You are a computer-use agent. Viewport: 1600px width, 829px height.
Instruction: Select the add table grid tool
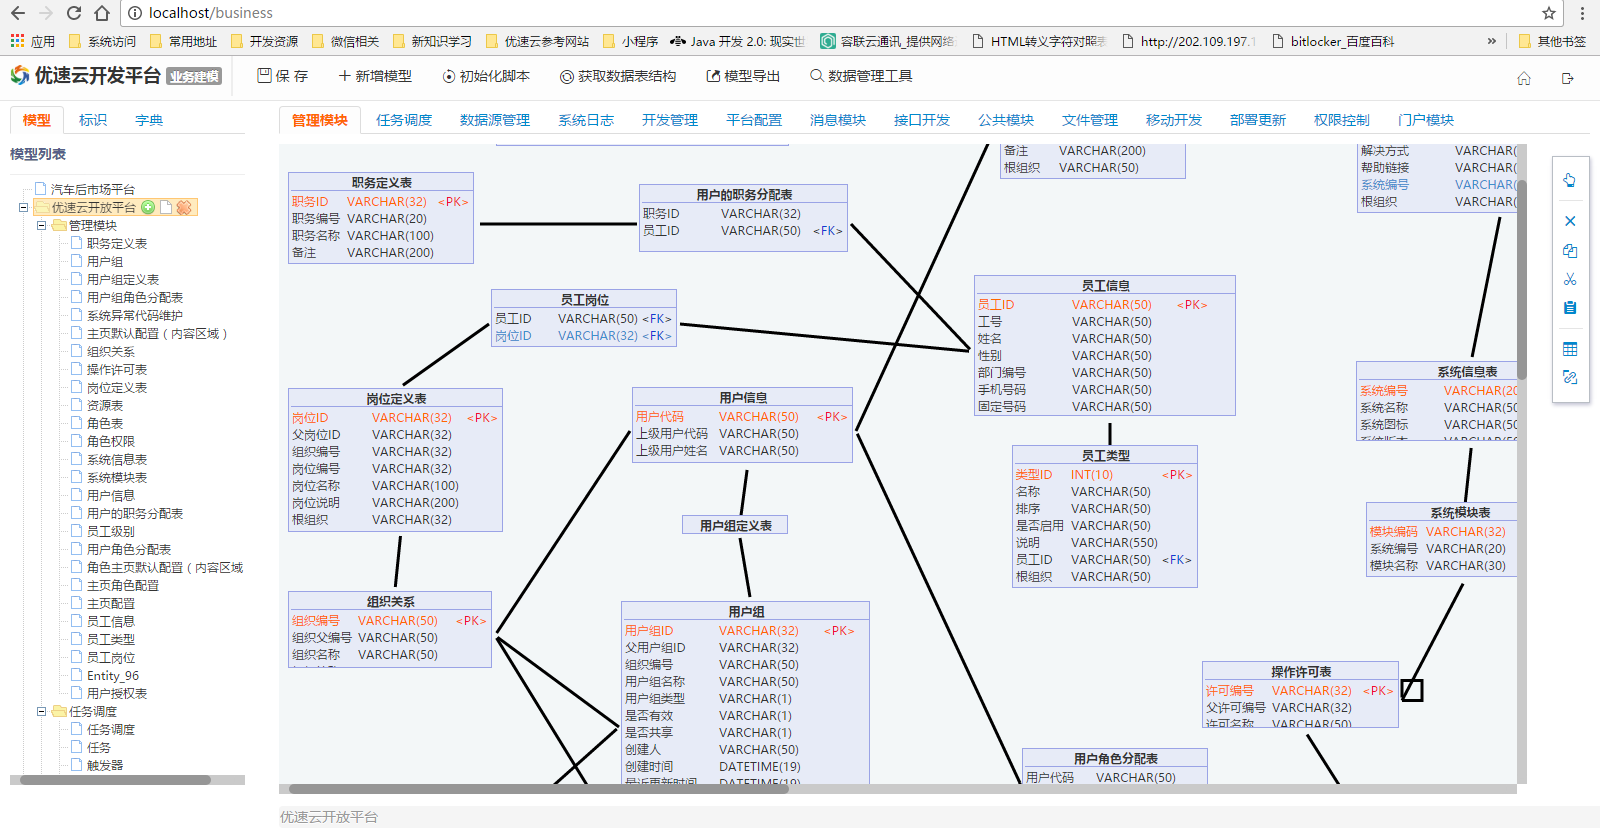coord(1570,349)
